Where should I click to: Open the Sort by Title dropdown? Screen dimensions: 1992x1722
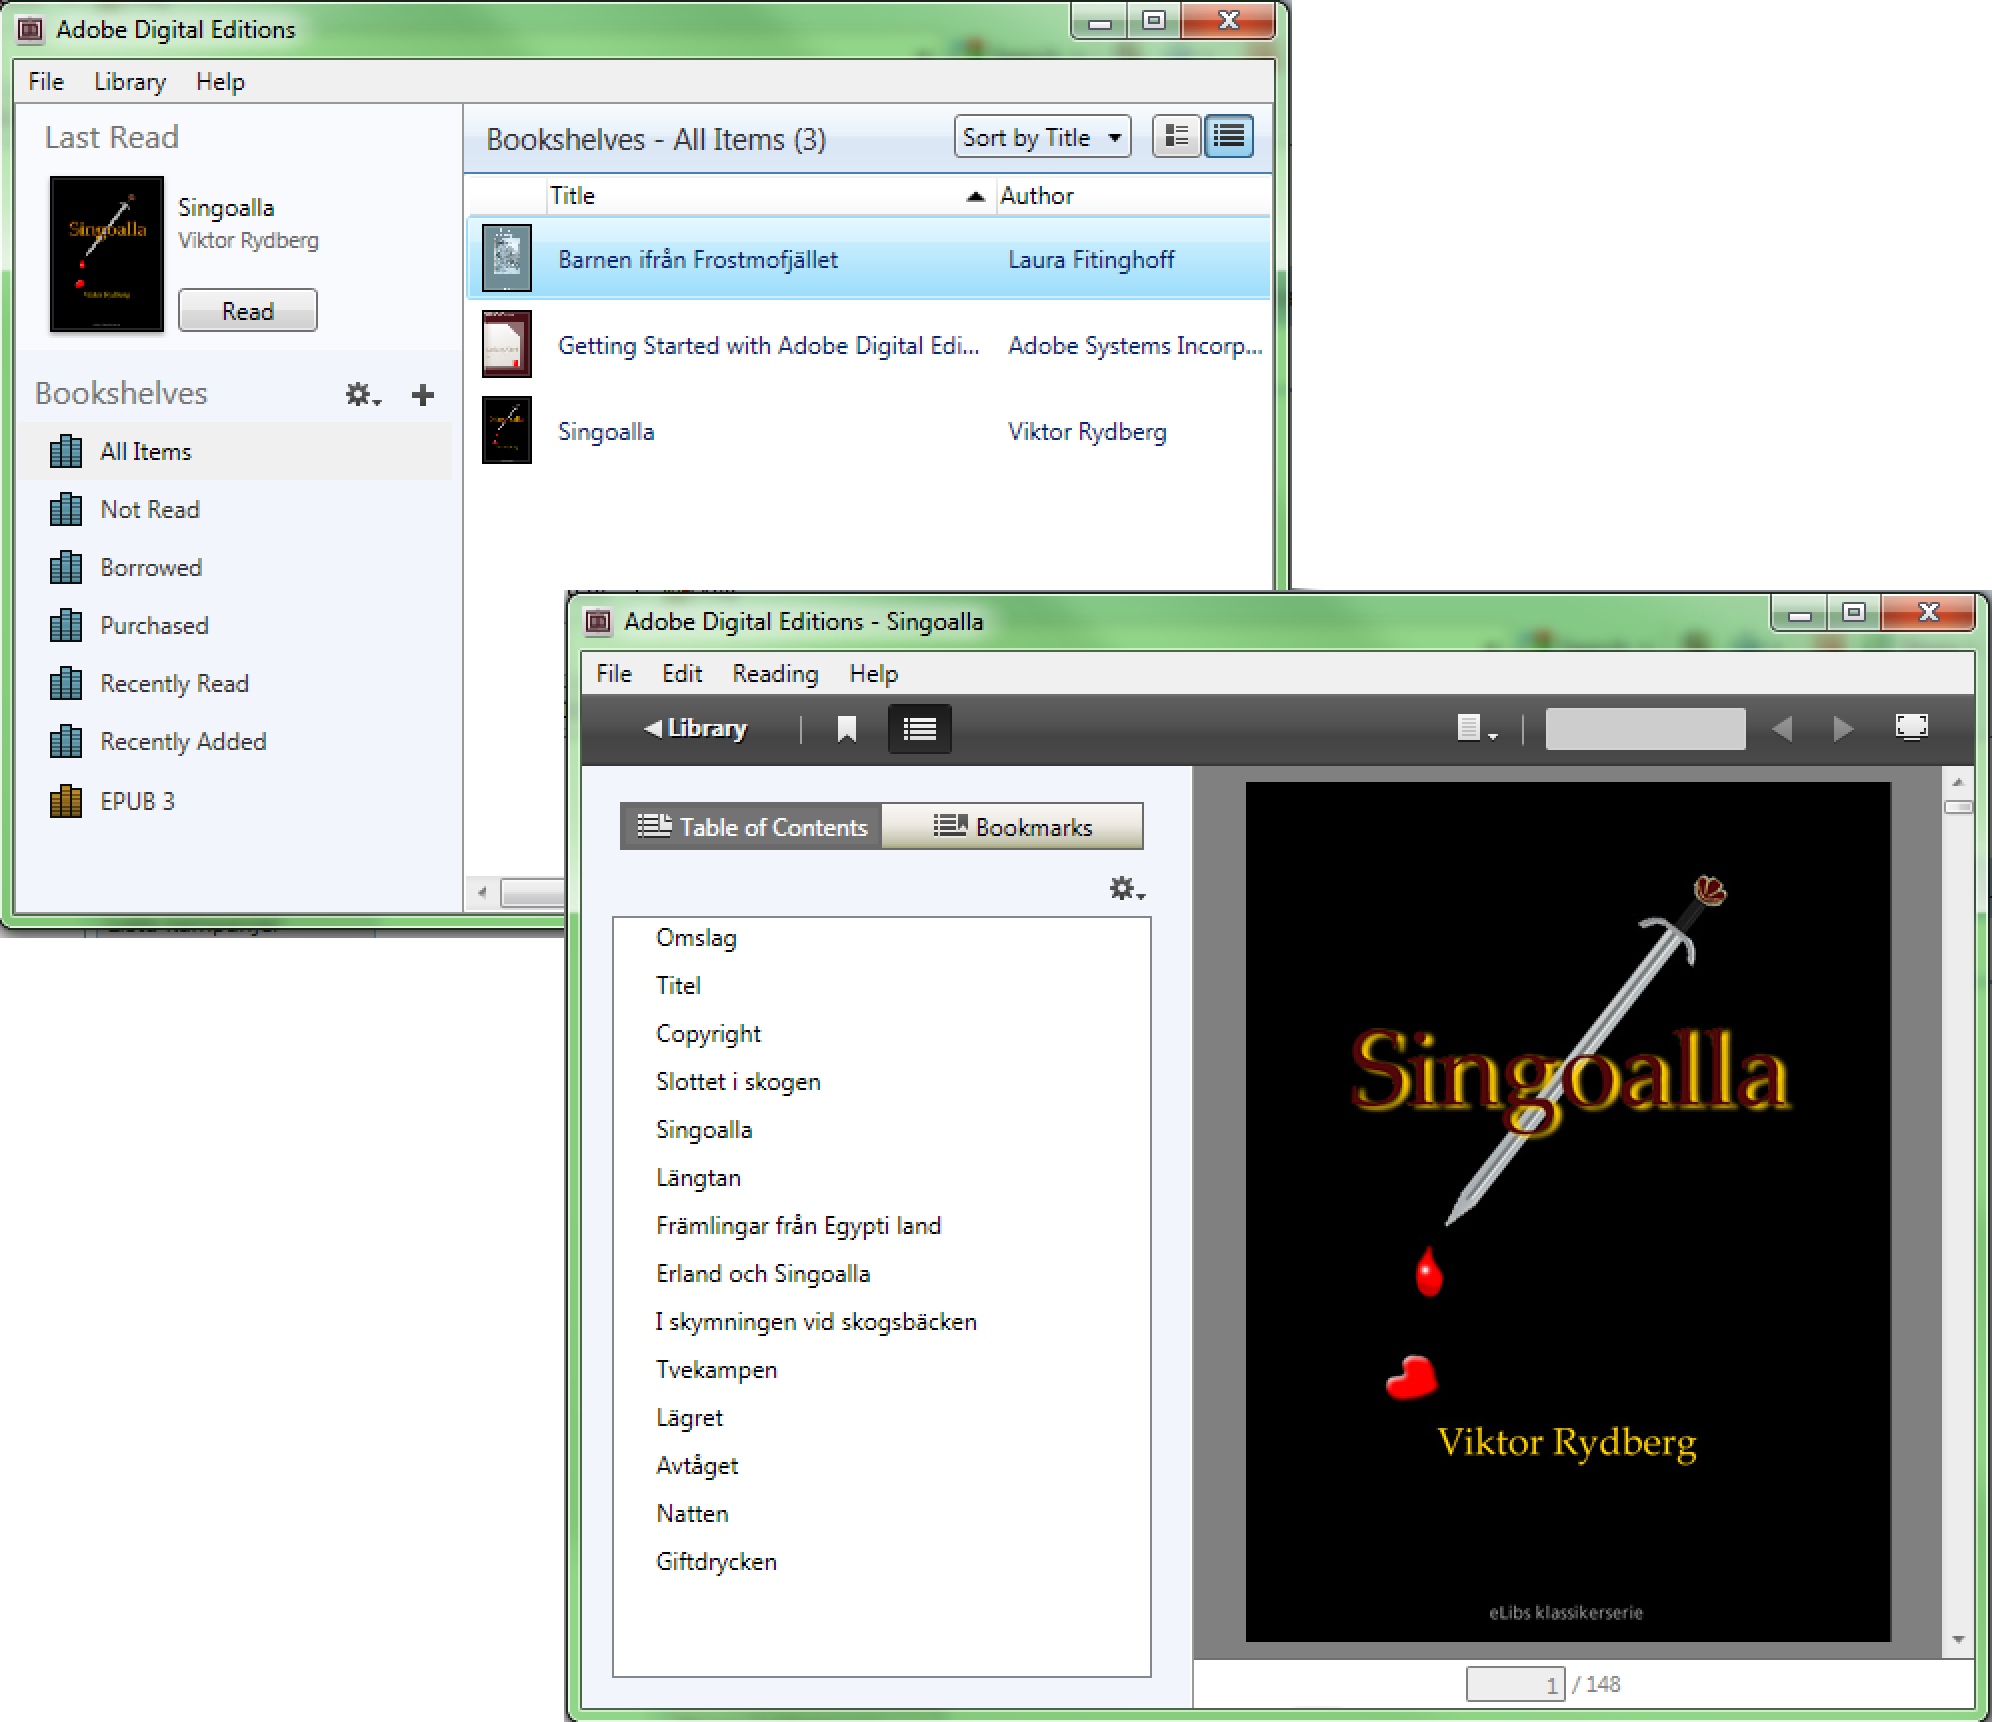(x=1042, y=137)
